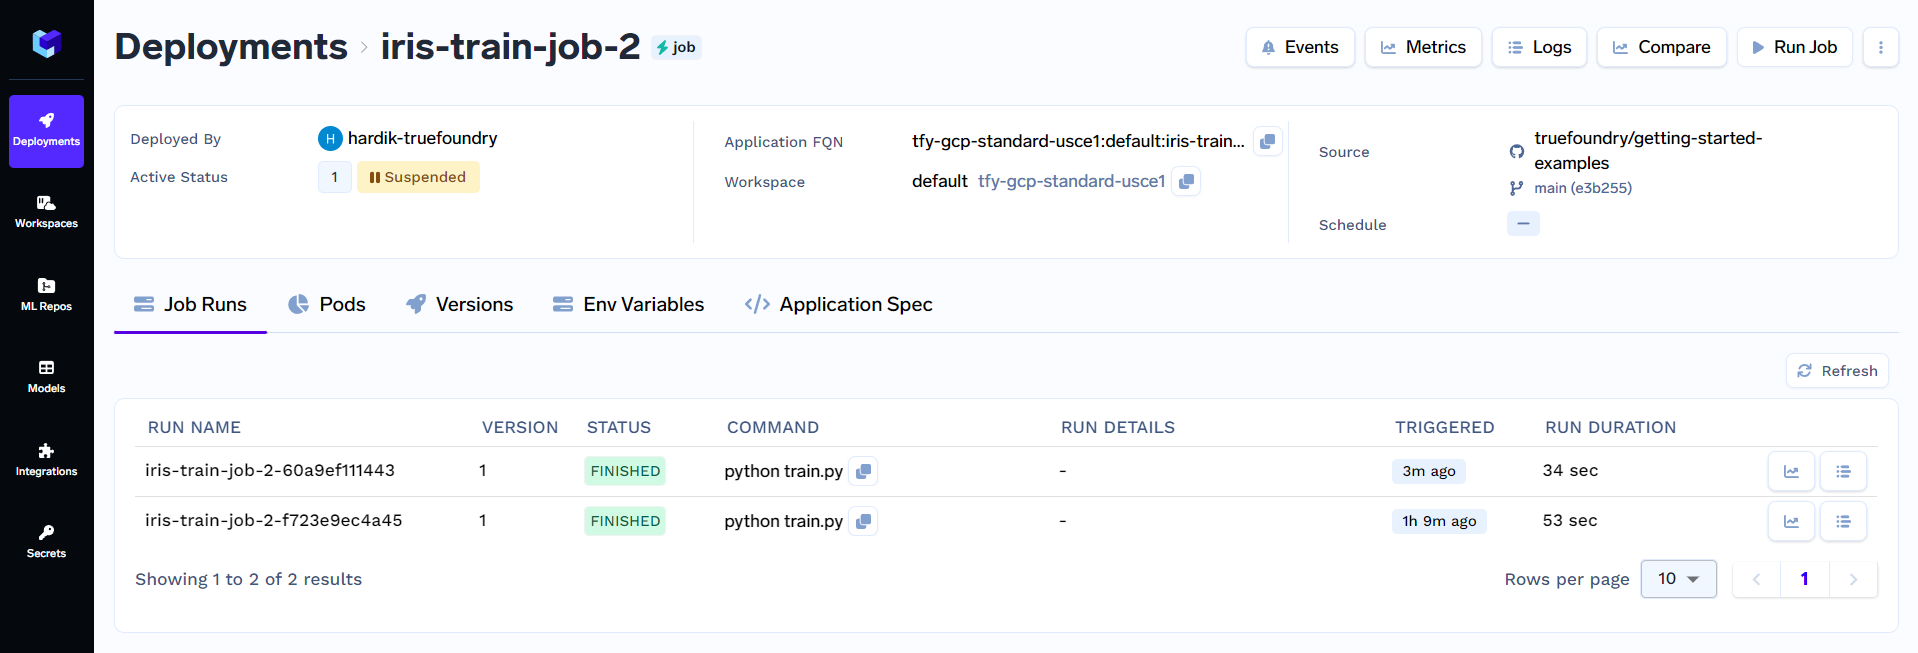Click the TRIGGERED column header
The image size is (1918, 653).
[x=1445, y=427]
